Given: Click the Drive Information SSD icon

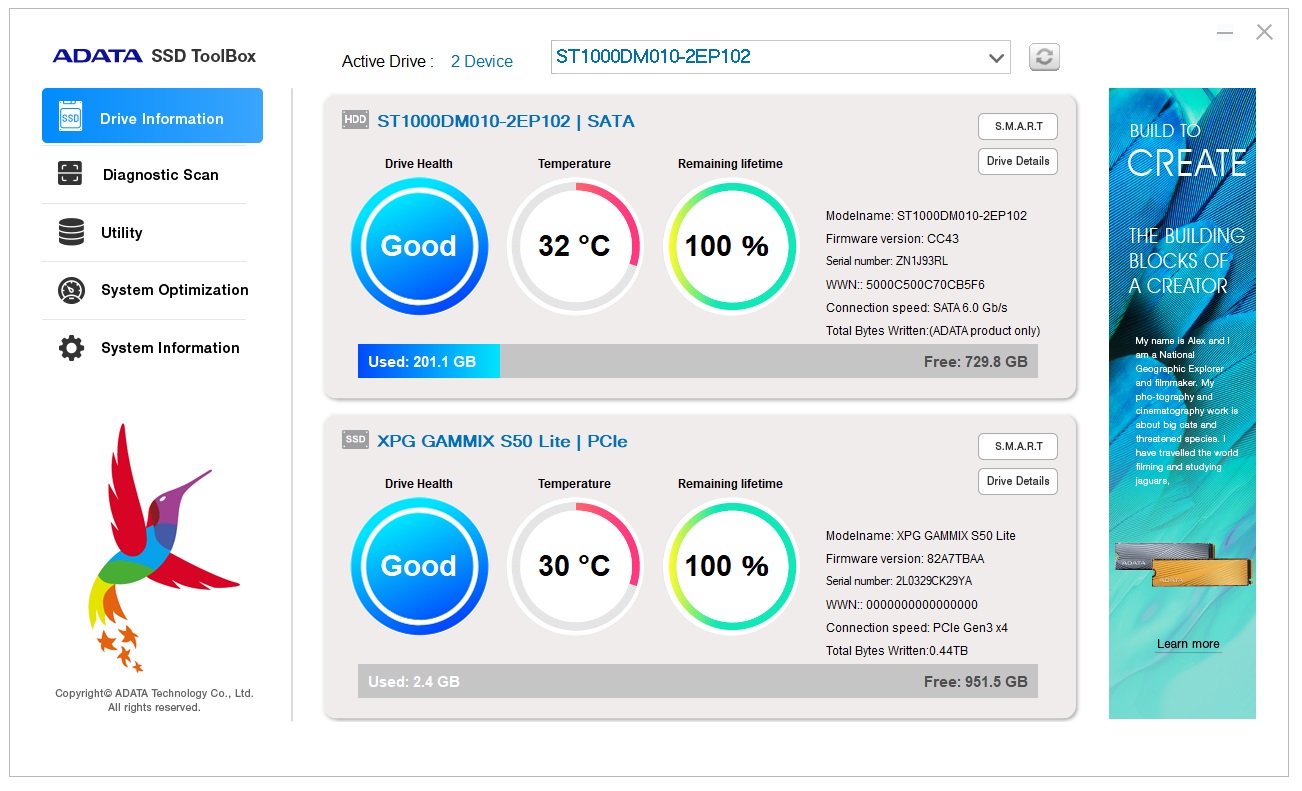Looking at the screenshot, I should tap(70, 116).
